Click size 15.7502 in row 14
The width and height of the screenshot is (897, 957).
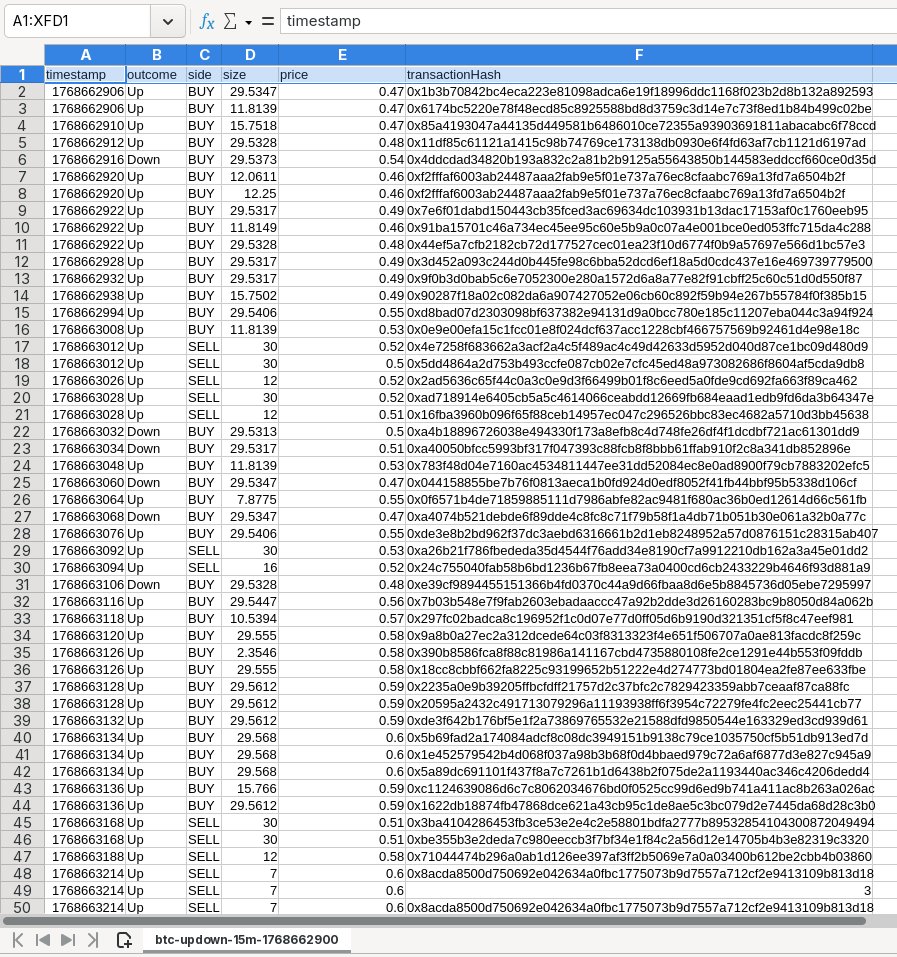pyautogui.click(x=250, y=296)
